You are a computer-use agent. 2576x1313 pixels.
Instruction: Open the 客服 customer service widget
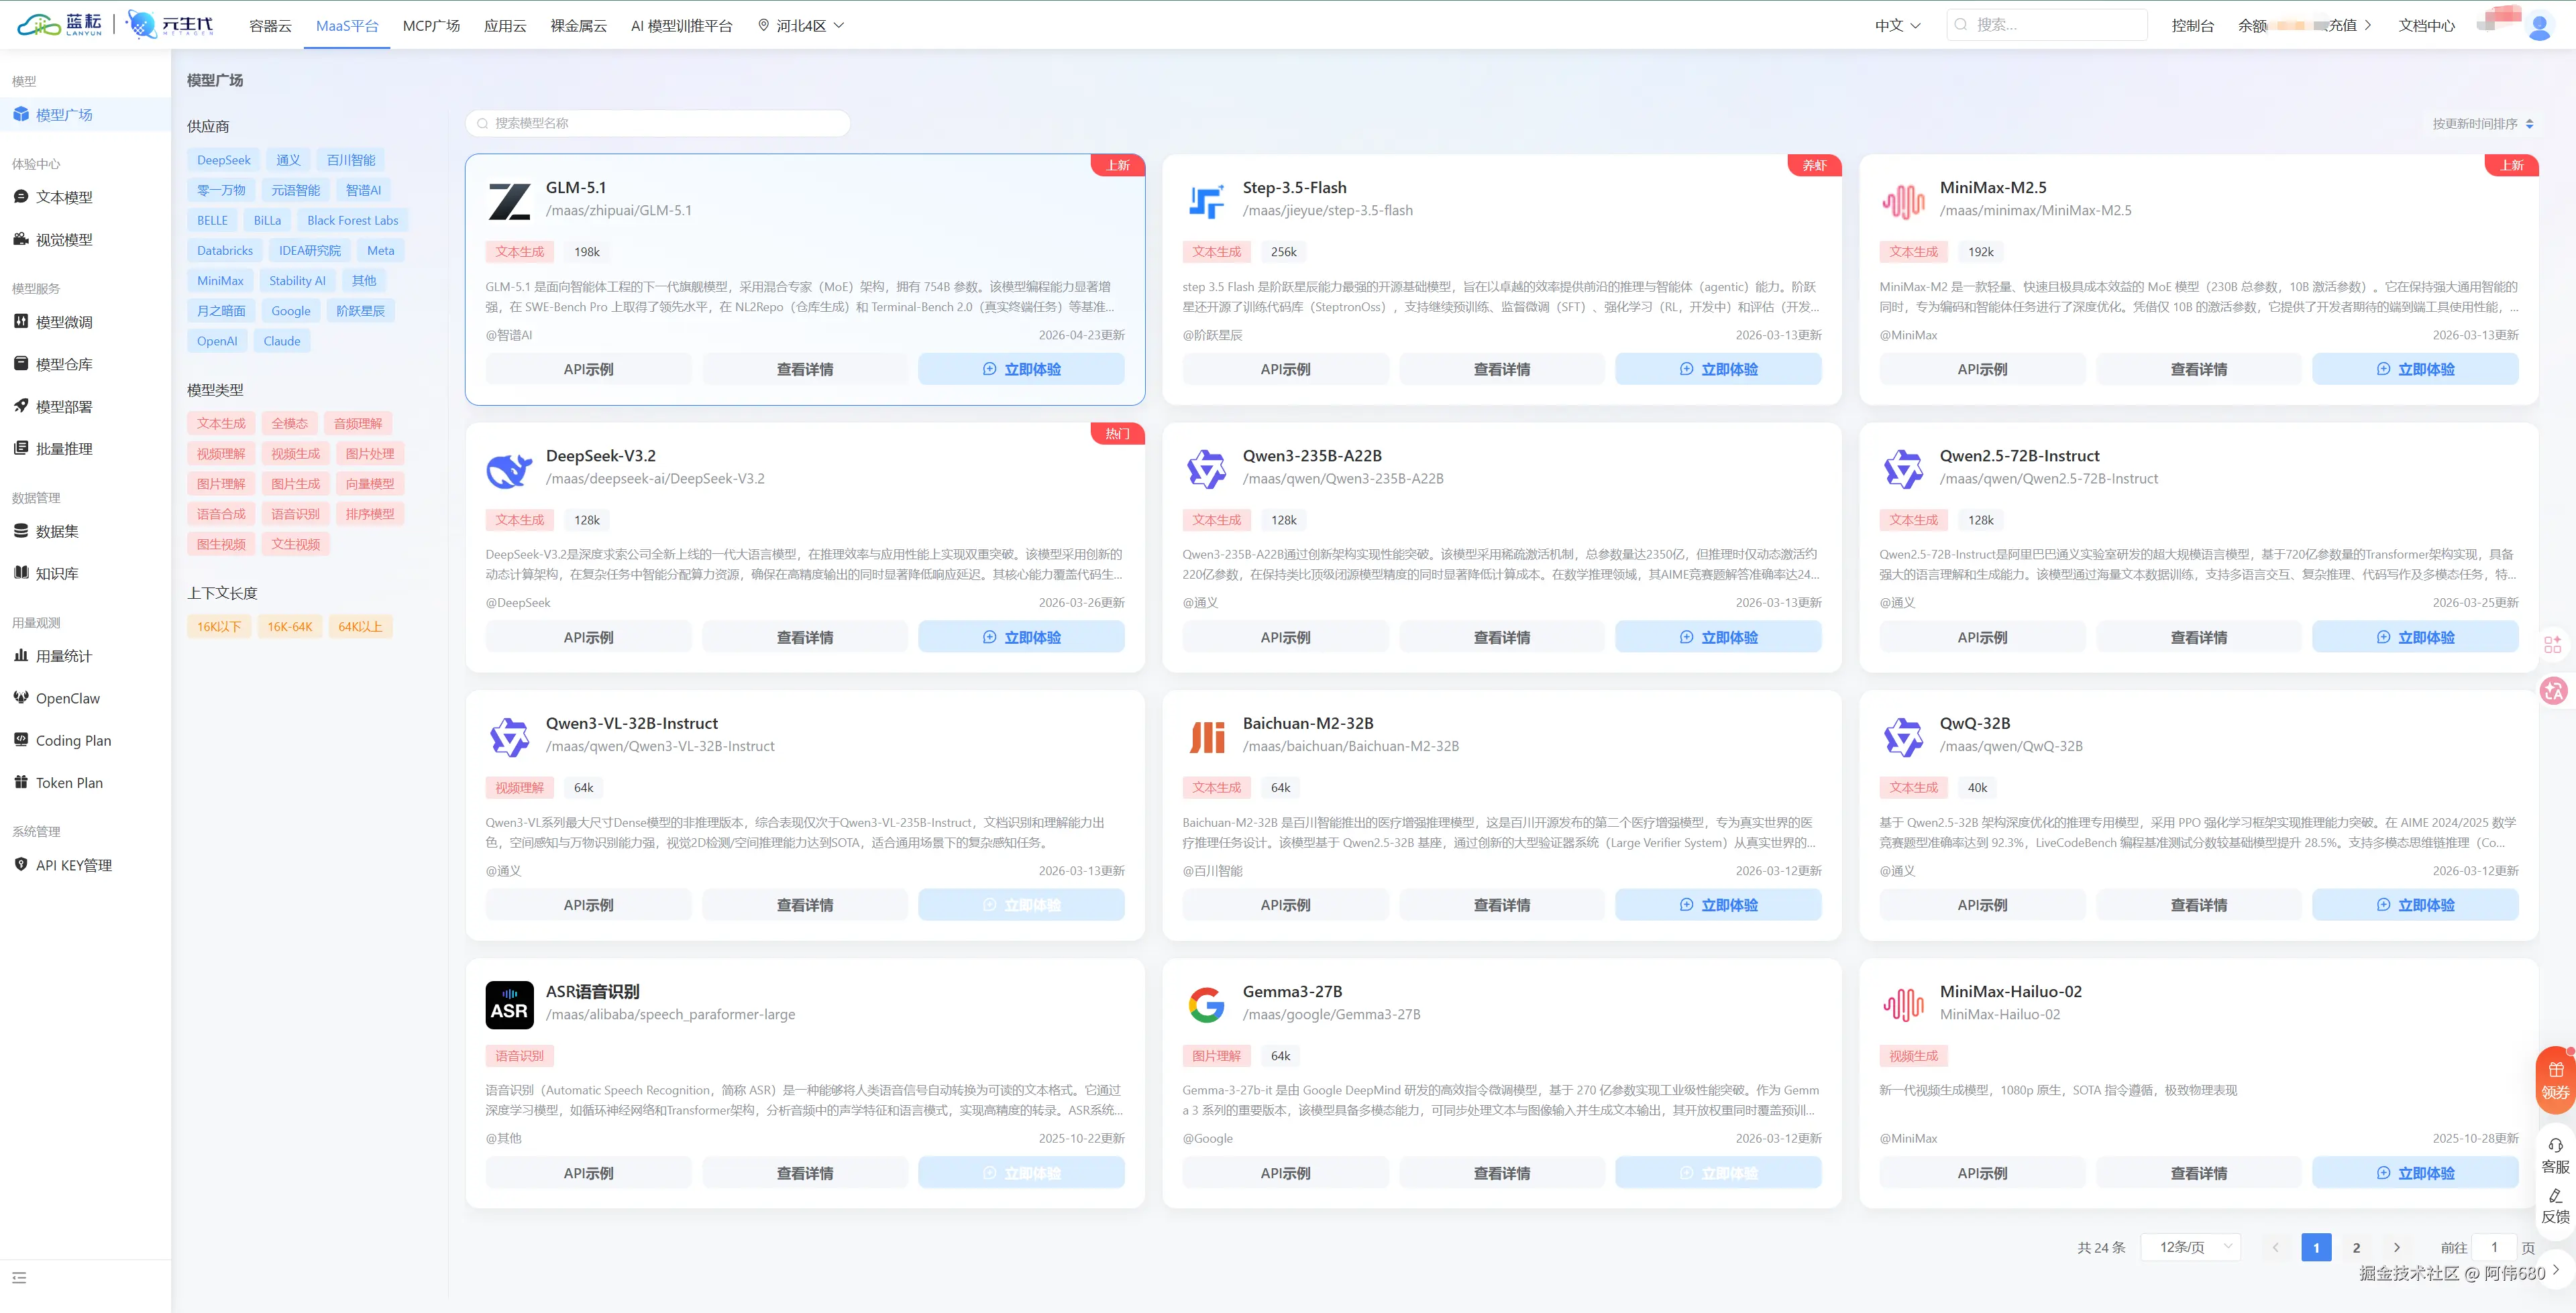pos(2555,1155)
